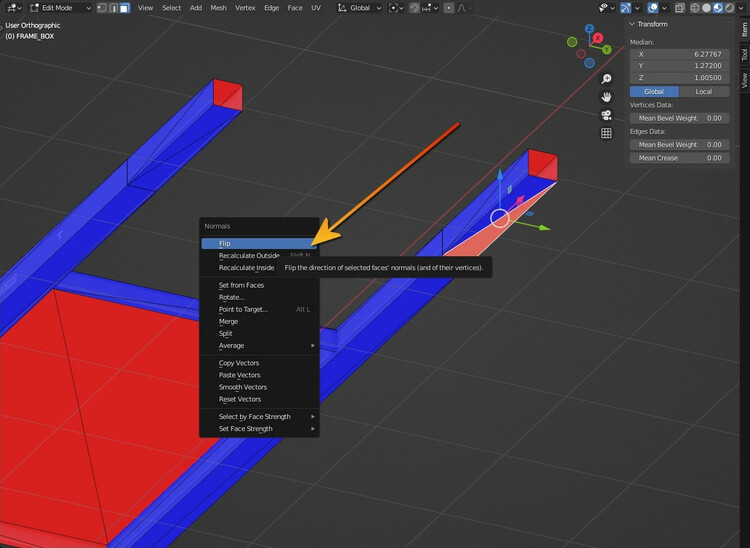Click the pan view hand icon

(606, 97)
